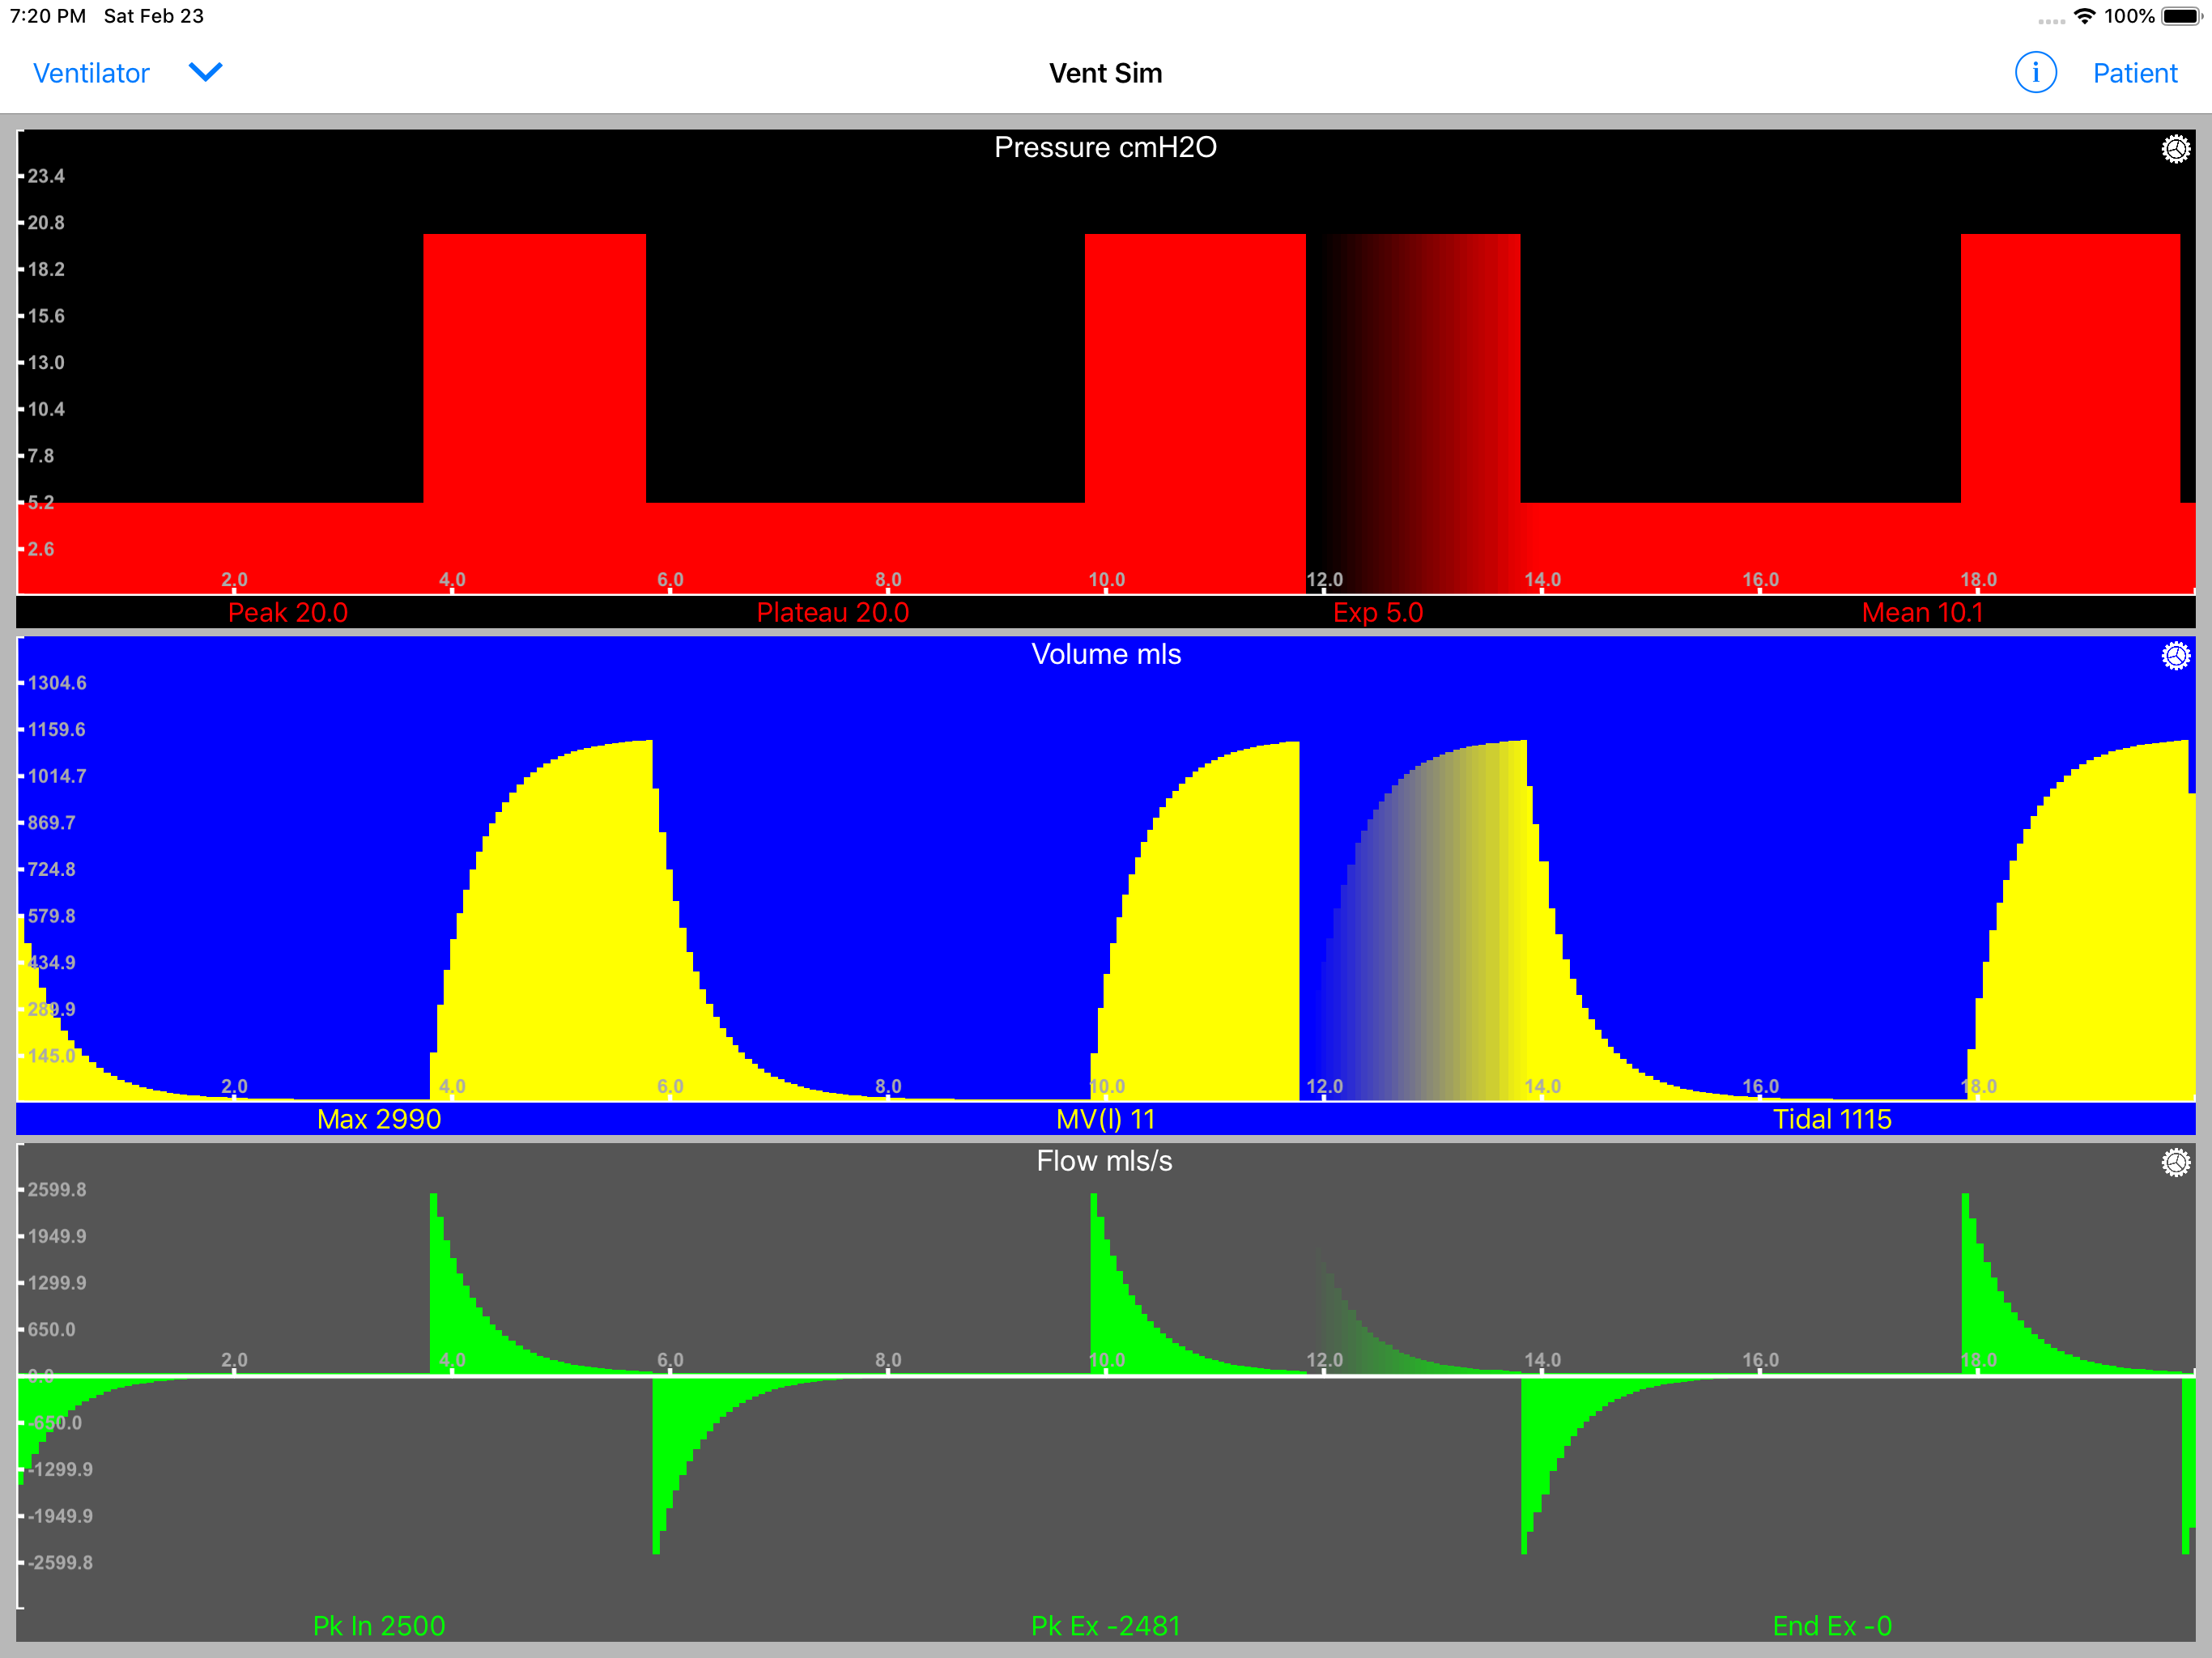Tap the battery status icon
The width and height of the screenshot is (2212, 1658).
coord(2181,16)
